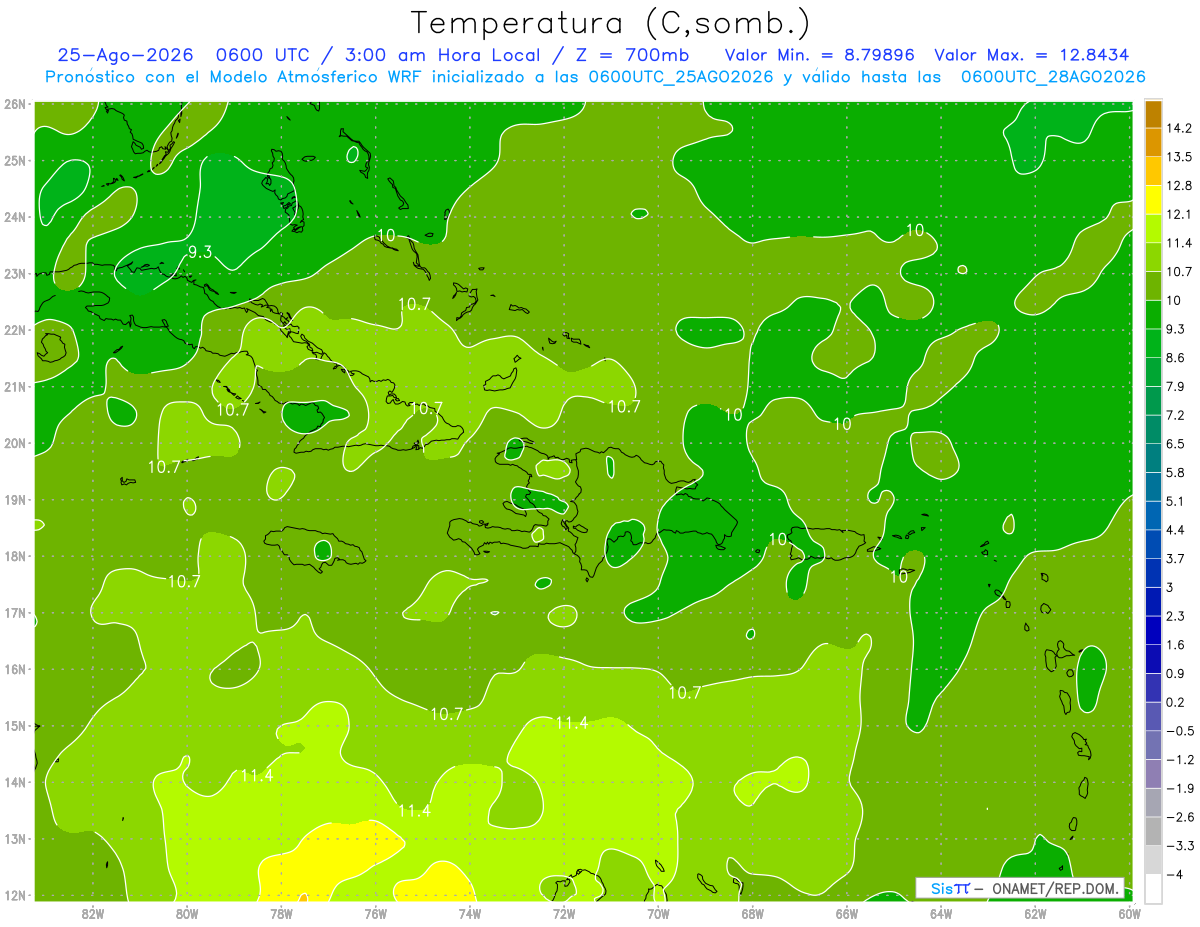
Task: Click the "22N" latitude axis label
Action: (x=15, y=330)
